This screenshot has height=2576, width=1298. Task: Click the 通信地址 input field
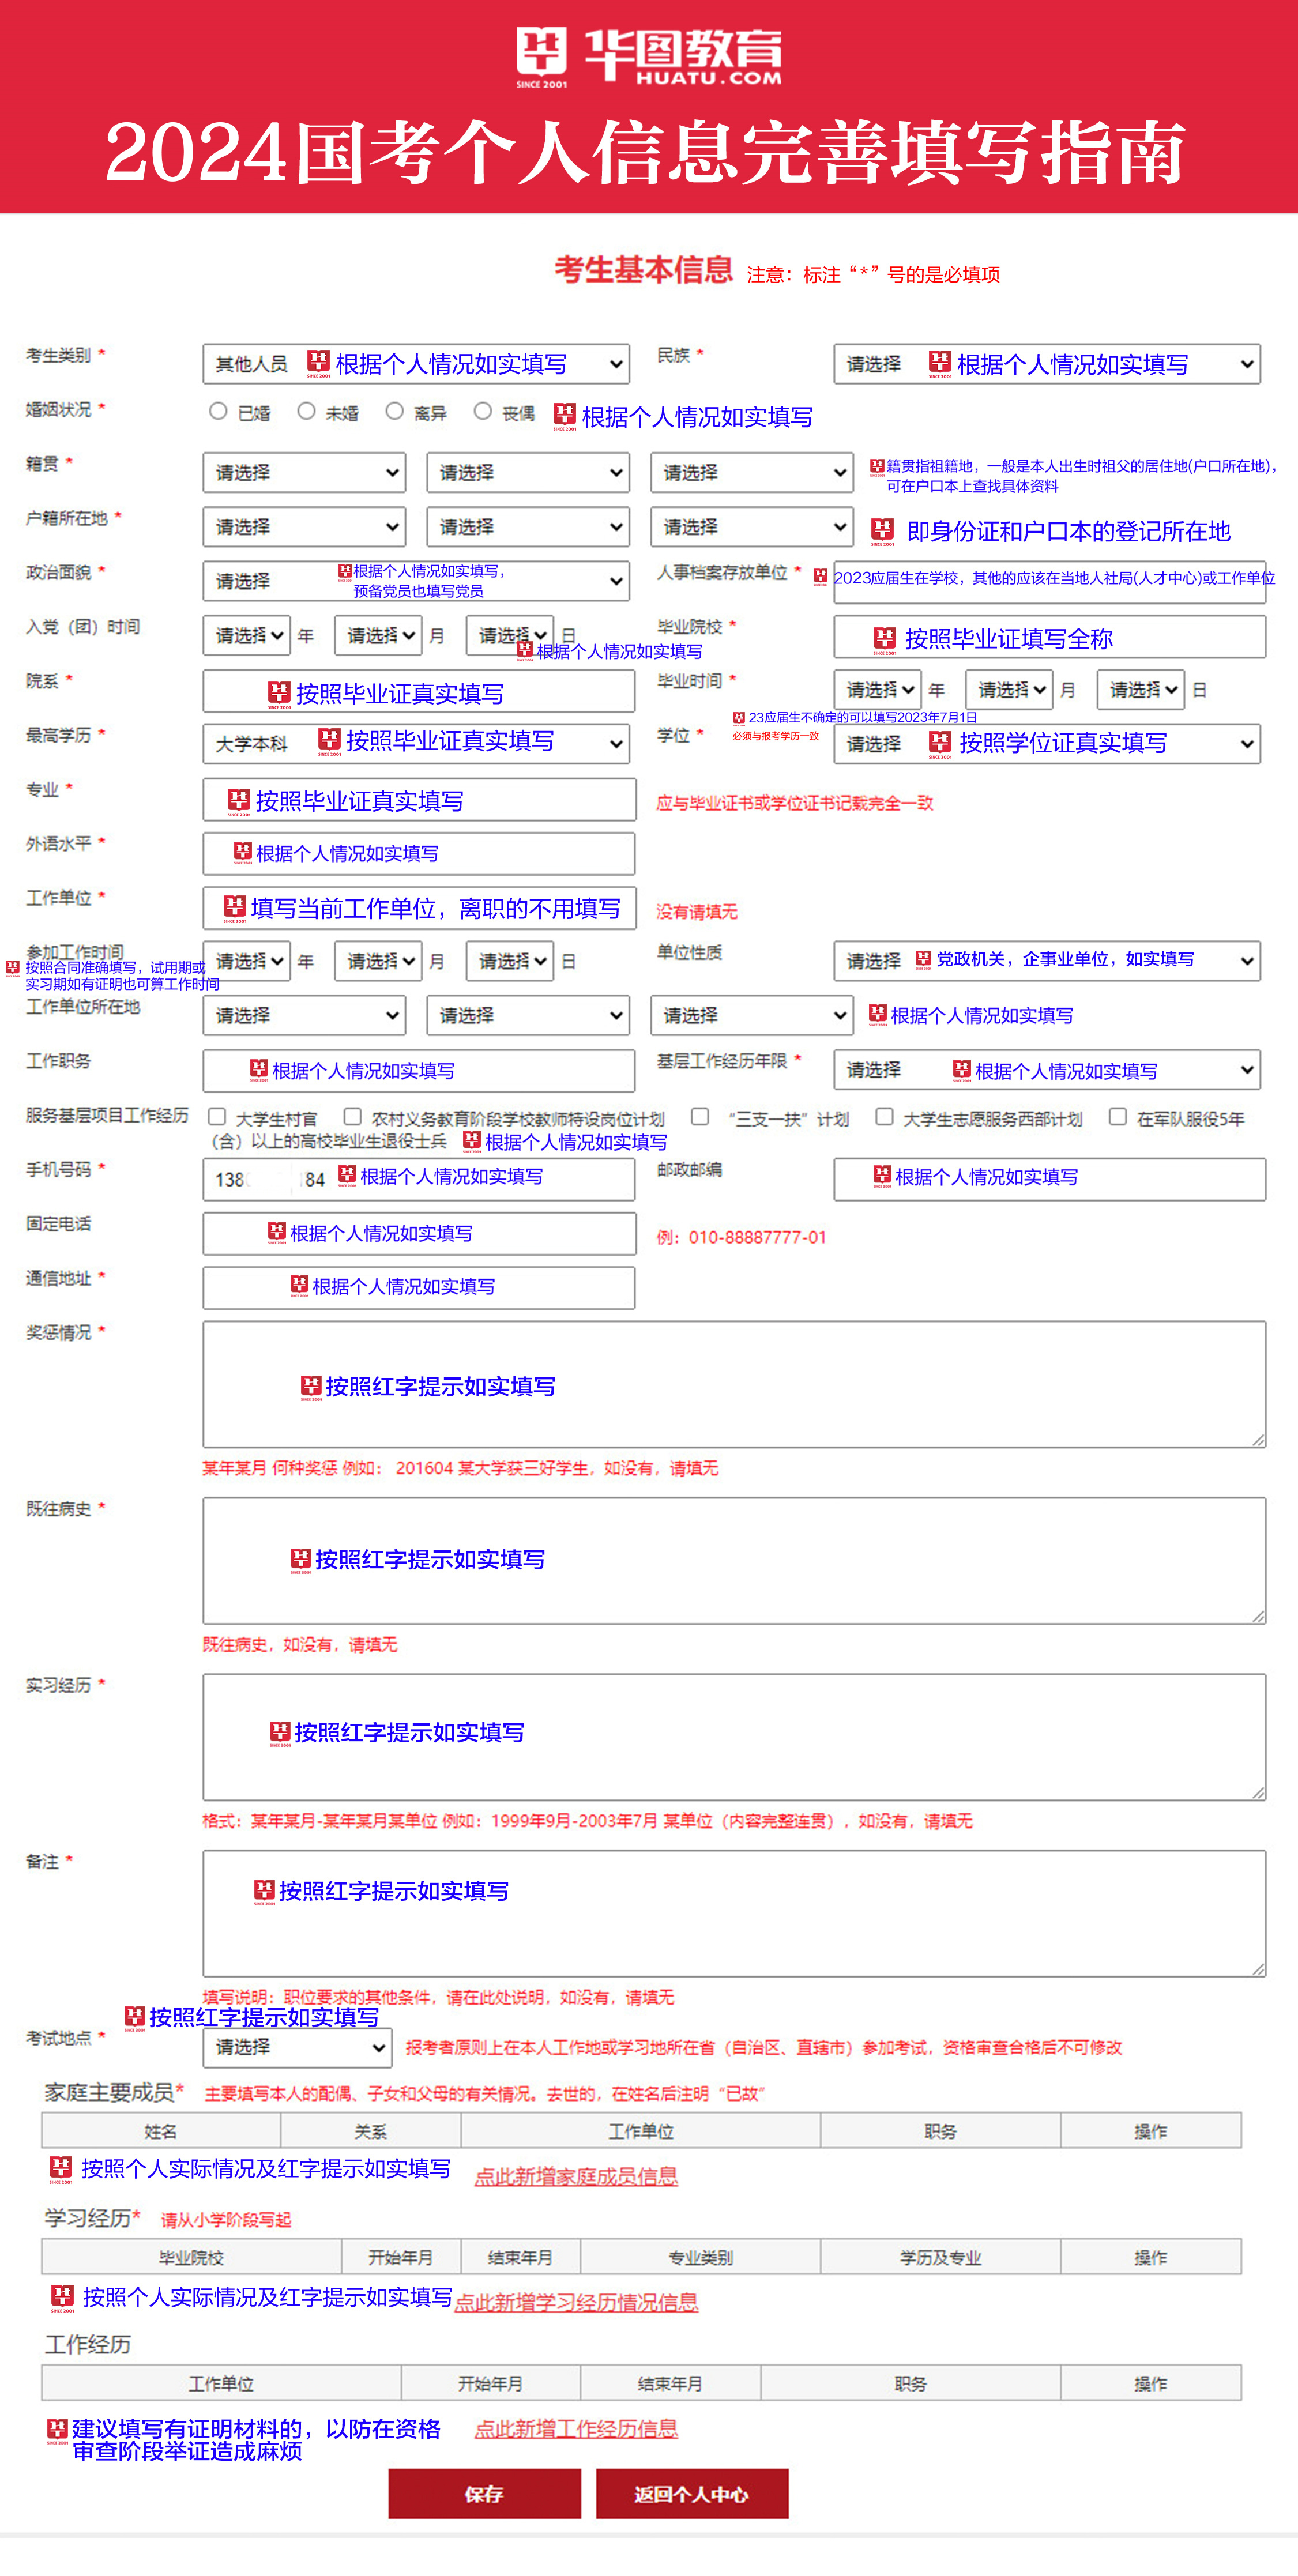click(419, 1288)
